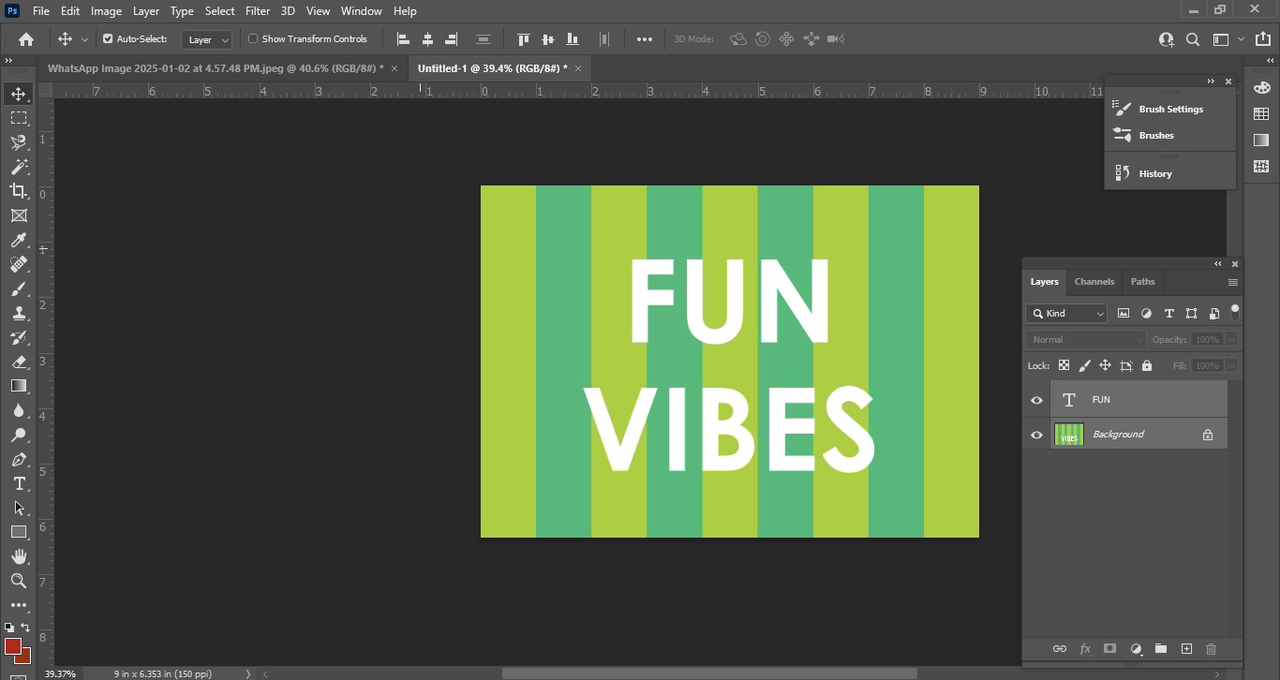Select the Healing Brush tool

coord(19,264)
